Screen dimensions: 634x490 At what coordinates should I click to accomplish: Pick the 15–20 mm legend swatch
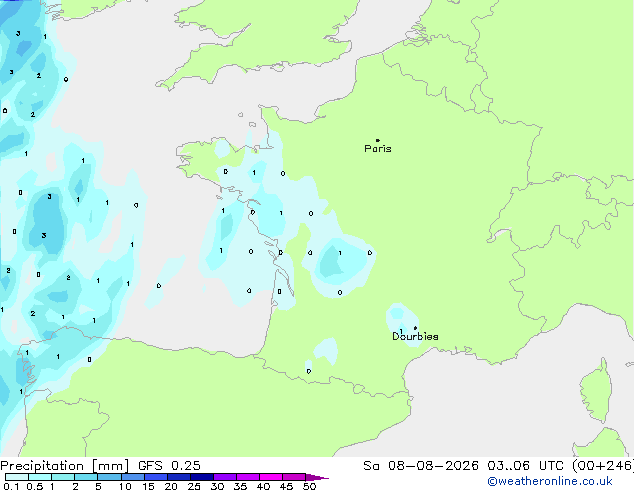click(156, 477)
